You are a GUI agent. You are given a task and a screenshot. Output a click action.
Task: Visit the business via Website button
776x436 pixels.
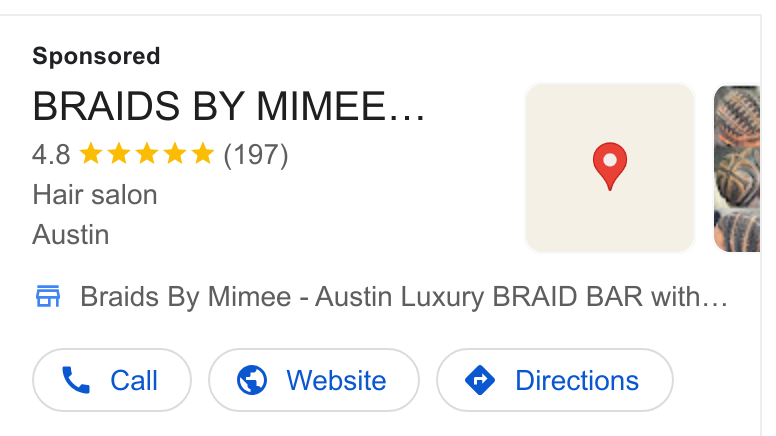tap(314, 380)
